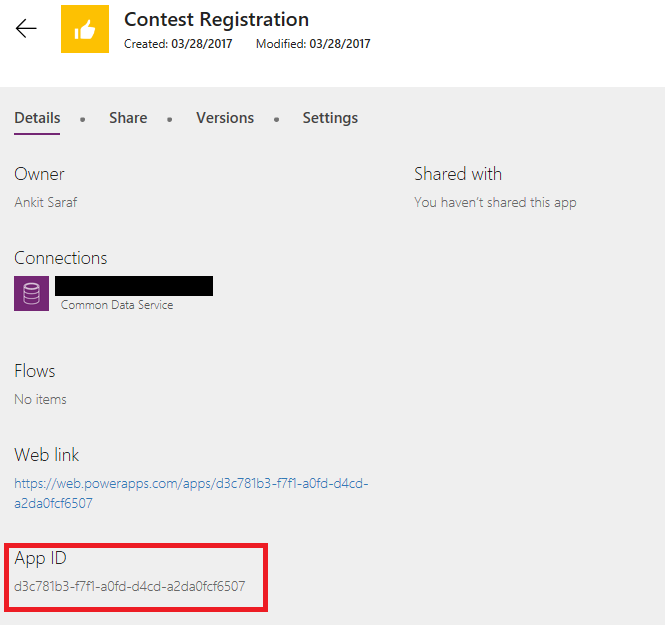The height and width of the screenshot is (625, 665).
Task: Click the owner name Ankit Saraf
Action: (46, 202)
